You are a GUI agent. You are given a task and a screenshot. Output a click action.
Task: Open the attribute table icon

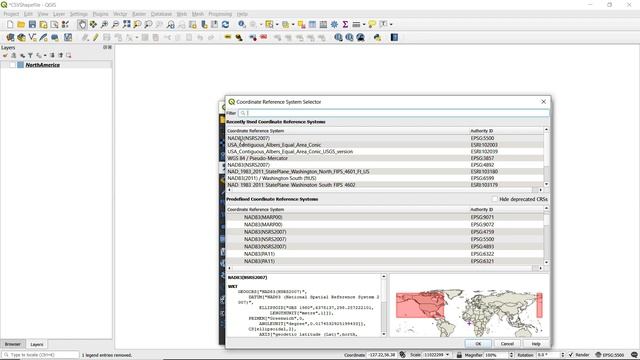(312, 24)
